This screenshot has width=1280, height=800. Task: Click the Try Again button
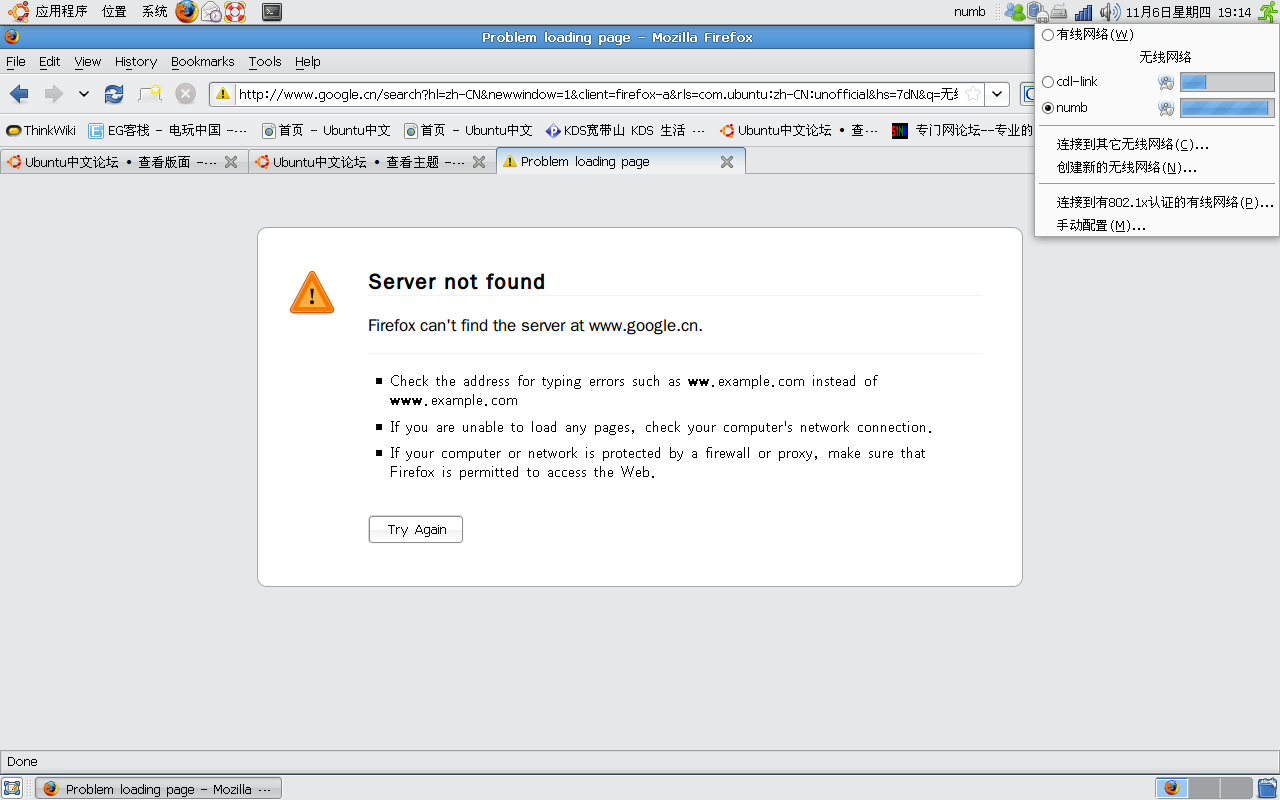coord(416,529)
